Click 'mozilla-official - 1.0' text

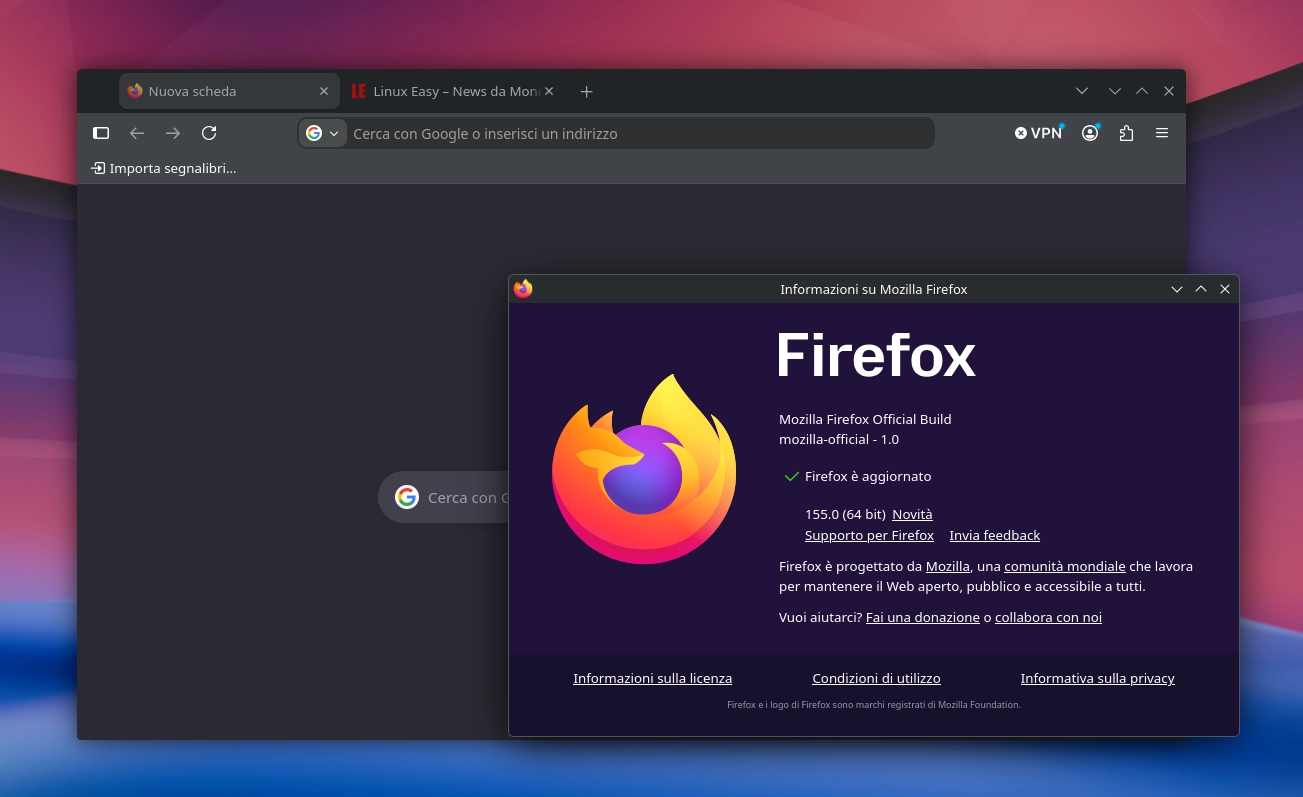[x=839, y=439]
